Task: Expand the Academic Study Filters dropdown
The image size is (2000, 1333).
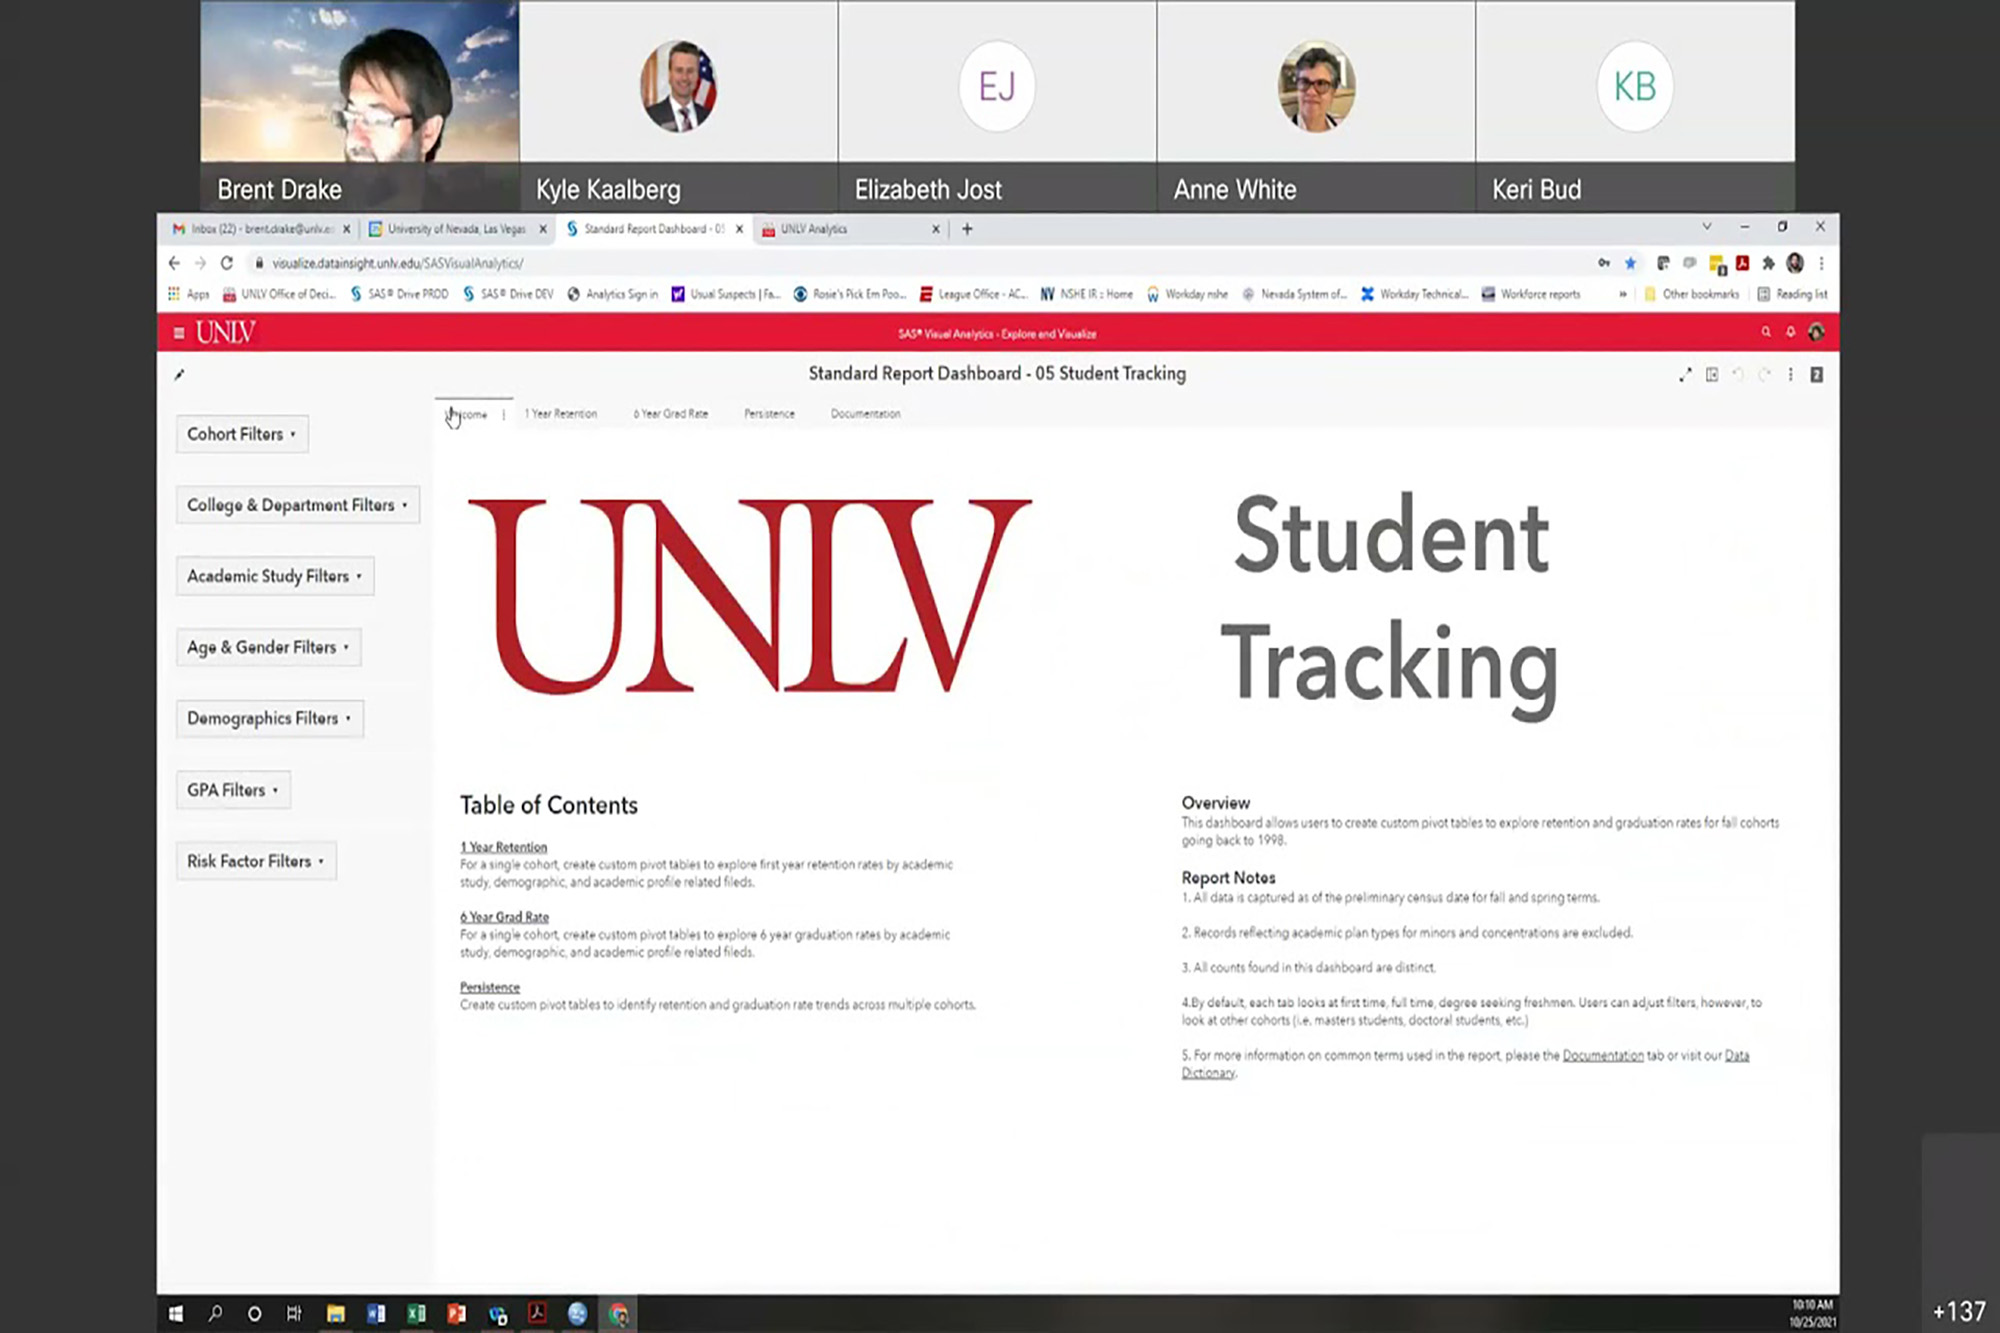Action: [x=275, y=576]
